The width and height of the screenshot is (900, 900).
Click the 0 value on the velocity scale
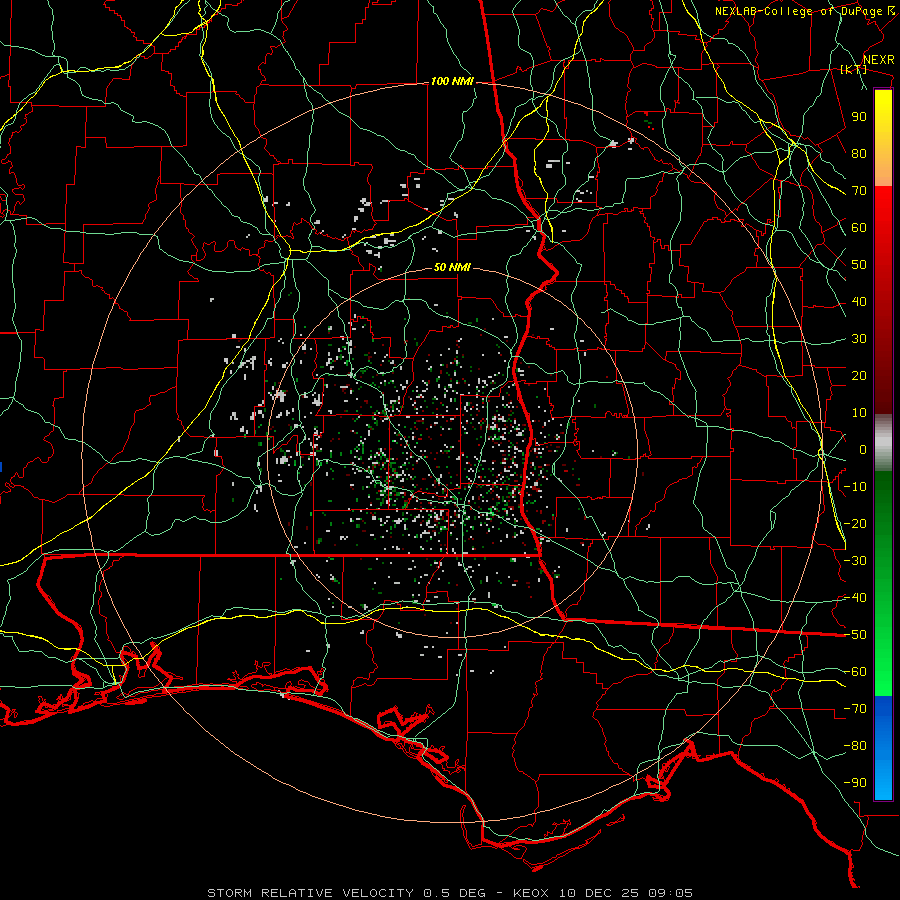coord(863,450)
